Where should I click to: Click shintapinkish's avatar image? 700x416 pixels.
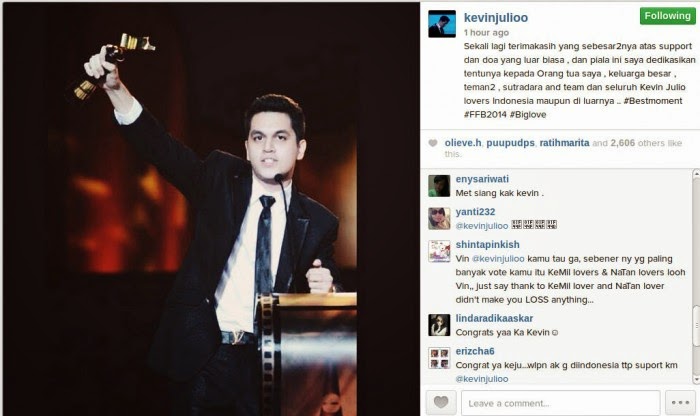click(439, 251)
